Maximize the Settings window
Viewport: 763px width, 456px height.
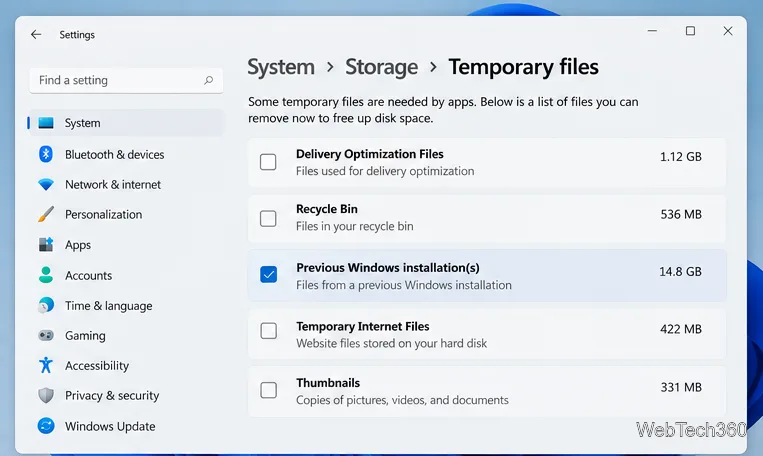[x=690, y=31]
